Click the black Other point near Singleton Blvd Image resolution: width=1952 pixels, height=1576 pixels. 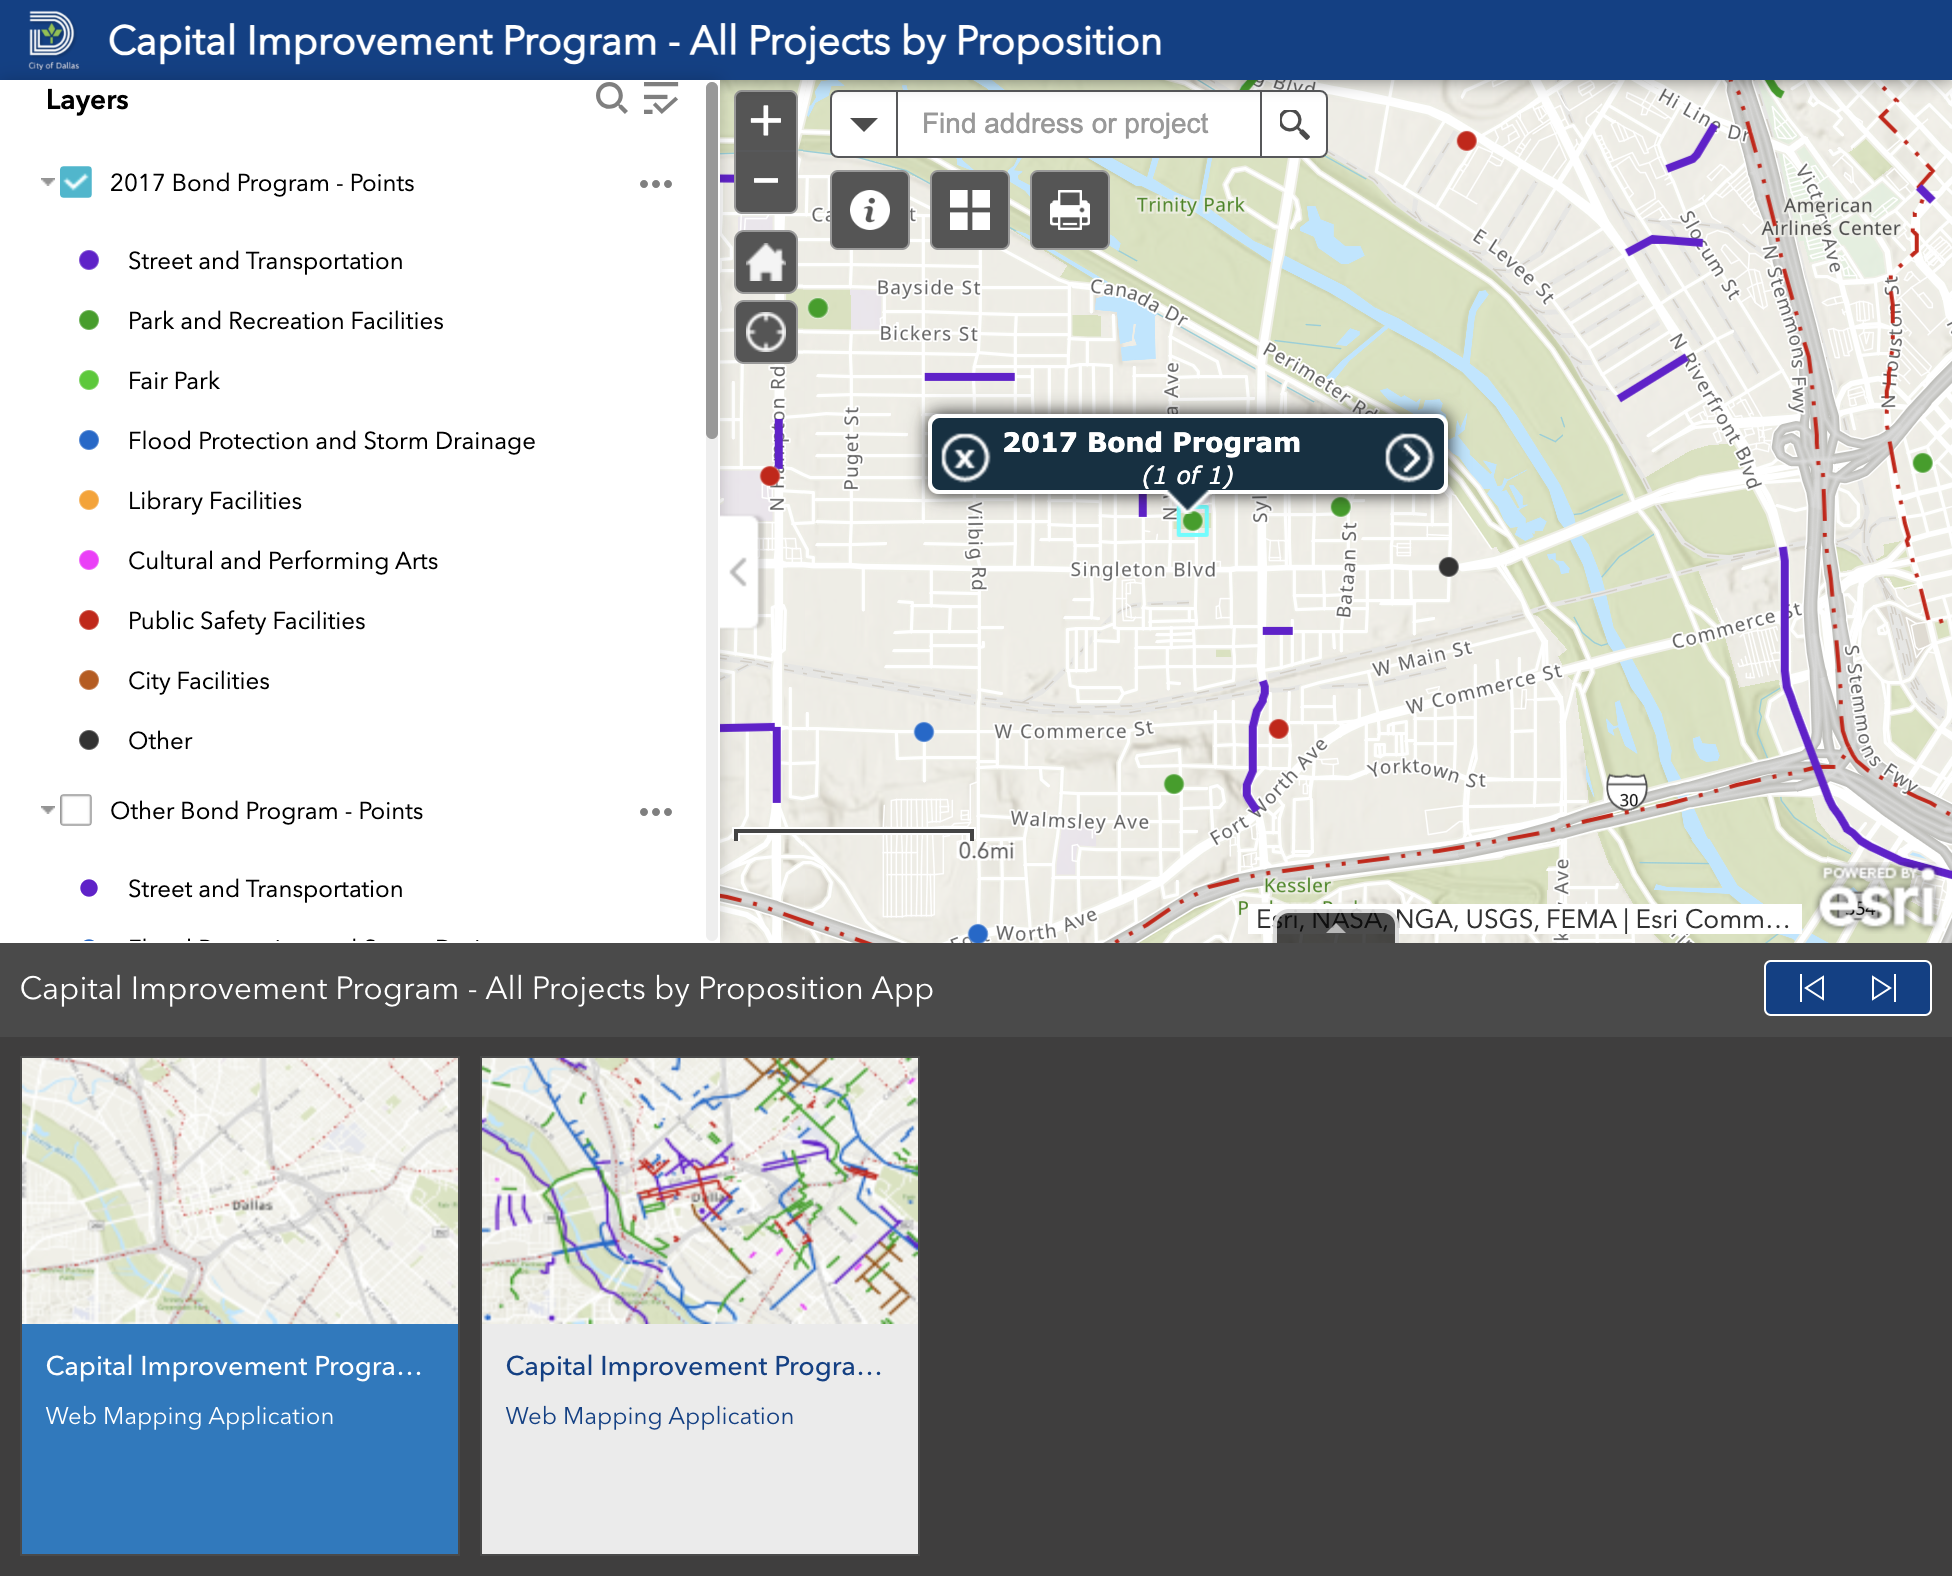(1448, 567)
